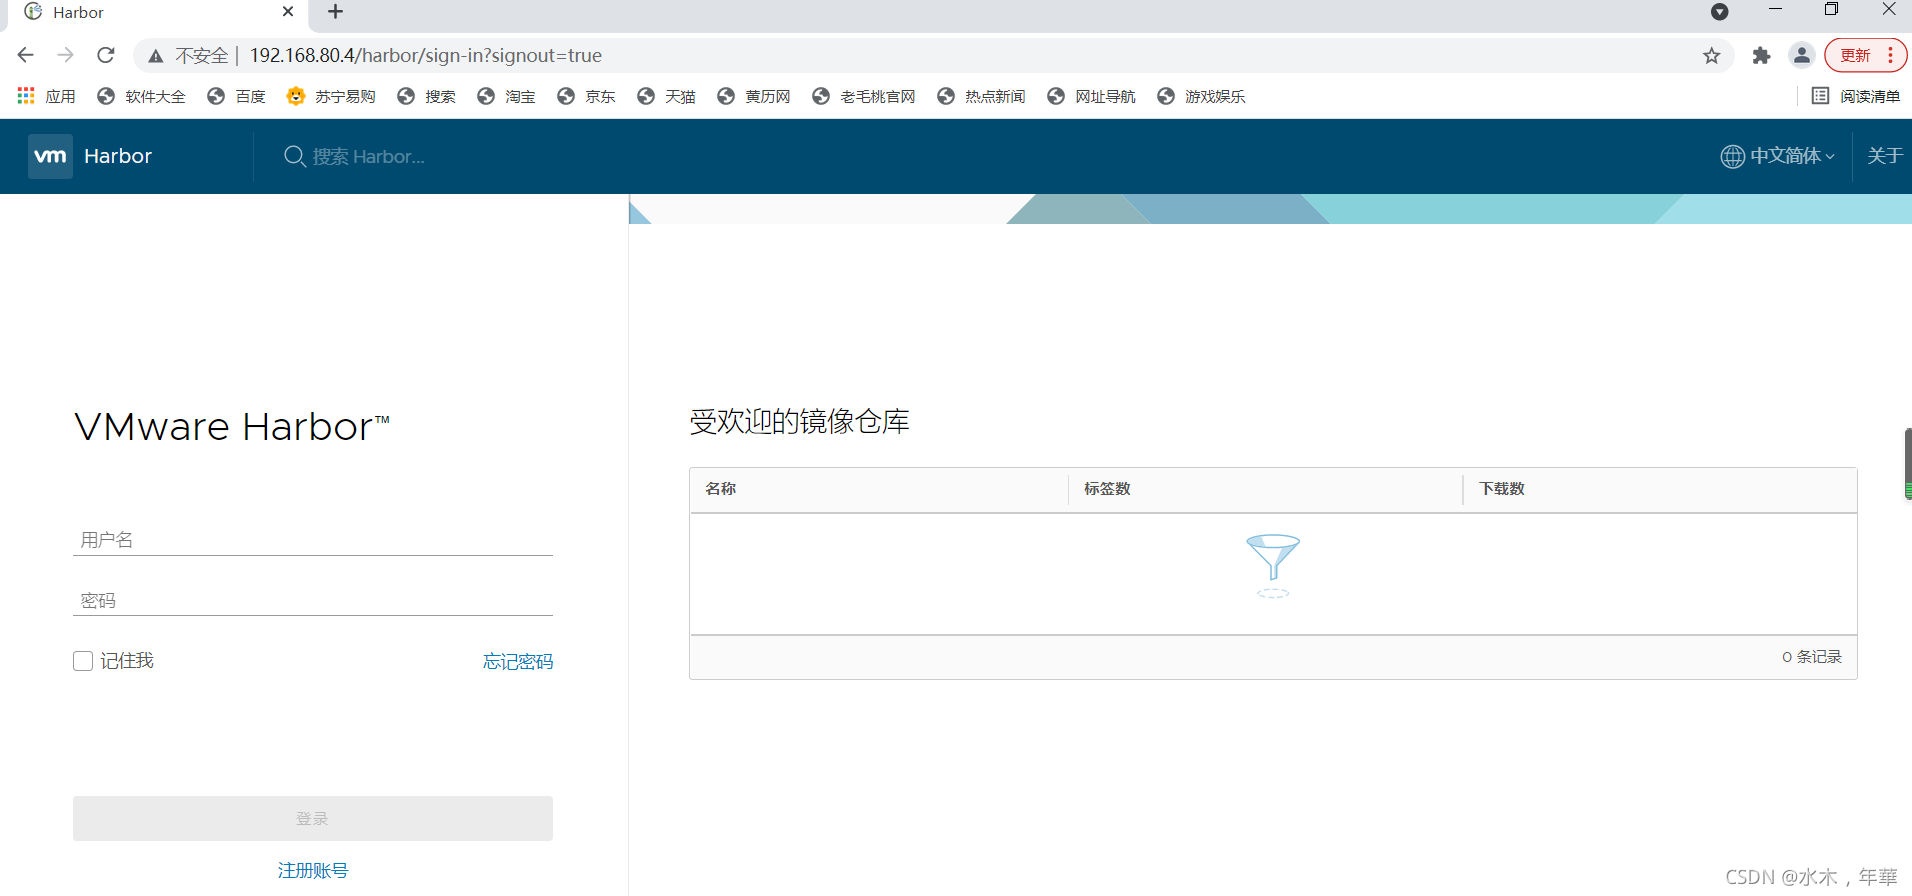
Task: Click the empty-table funnel placeholder icon
Action: 1273,565
